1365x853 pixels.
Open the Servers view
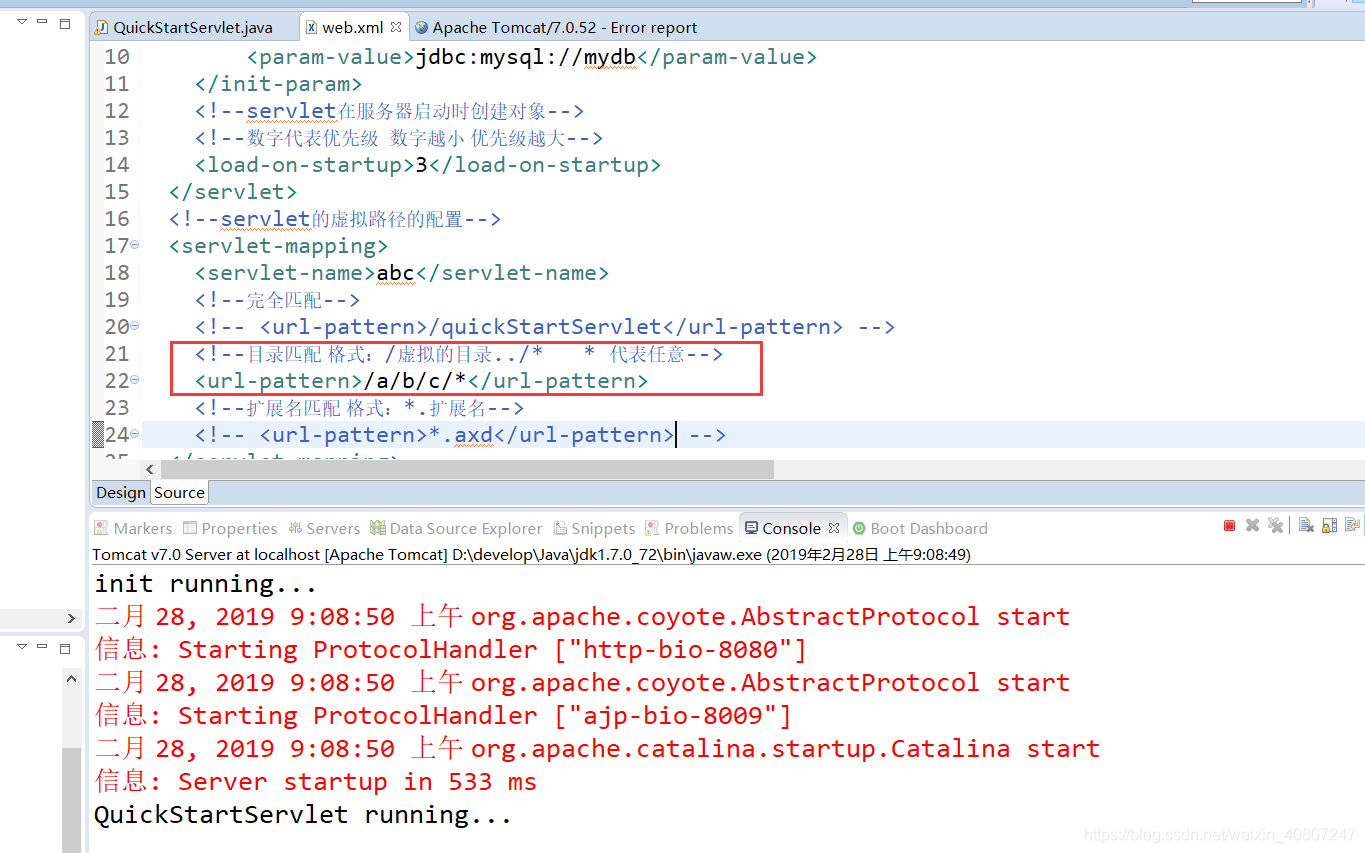(324, 528)
